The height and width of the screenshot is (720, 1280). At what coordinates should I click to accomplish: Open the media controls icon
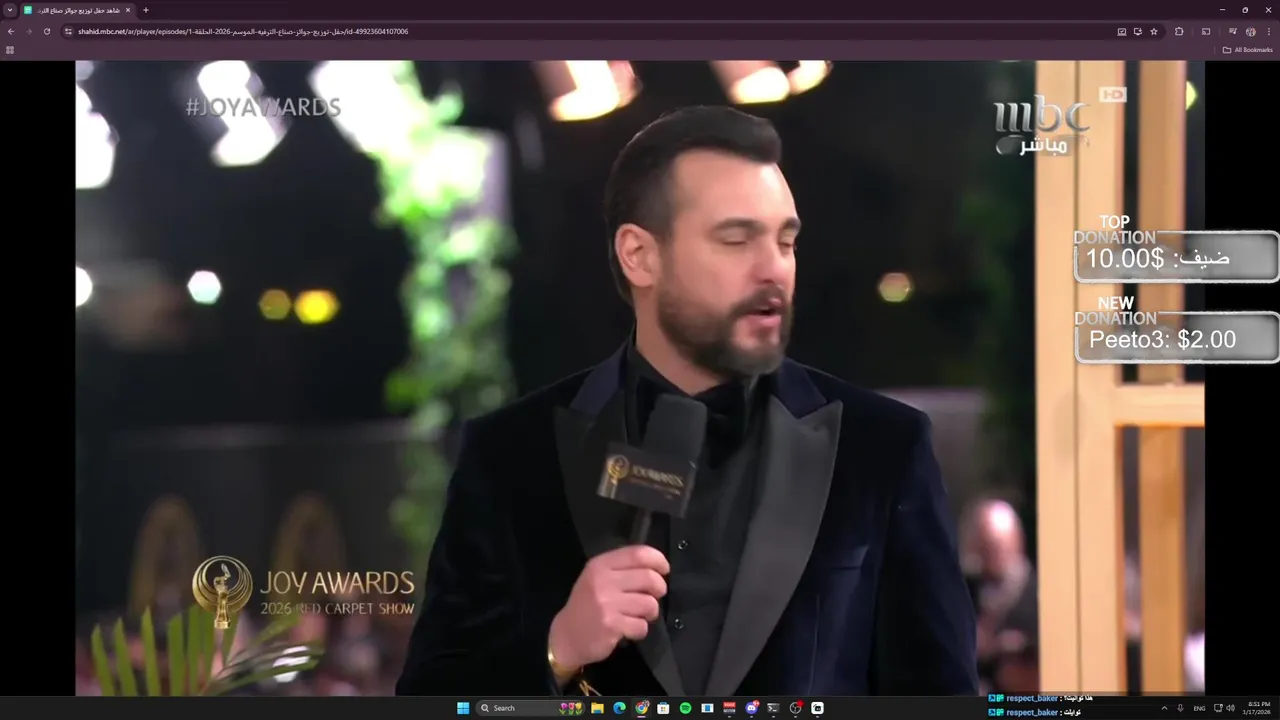click(1233, 31)
